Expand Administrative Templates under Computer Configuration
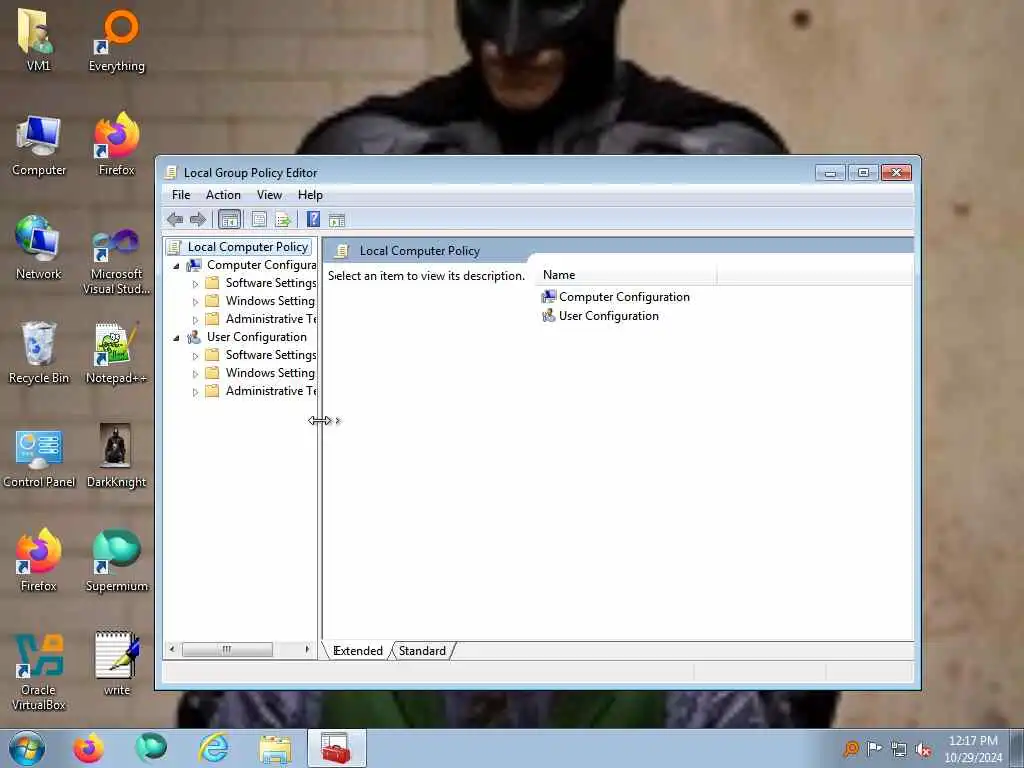Image resolution: width=1024 pixels, height=768 pixels. (x=195, y=320)
